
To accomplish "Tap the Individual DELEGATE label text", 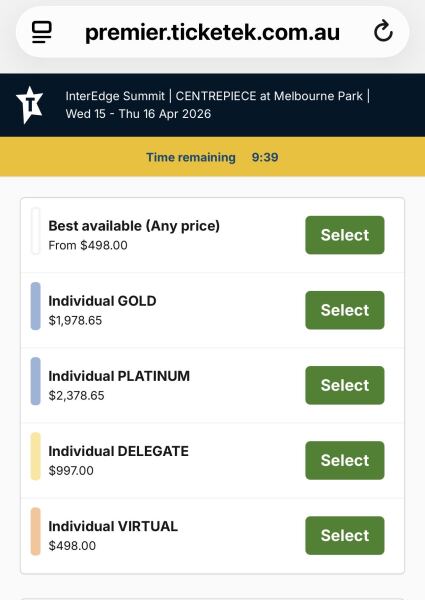I will pyautogui.click(x=118, y=451).
